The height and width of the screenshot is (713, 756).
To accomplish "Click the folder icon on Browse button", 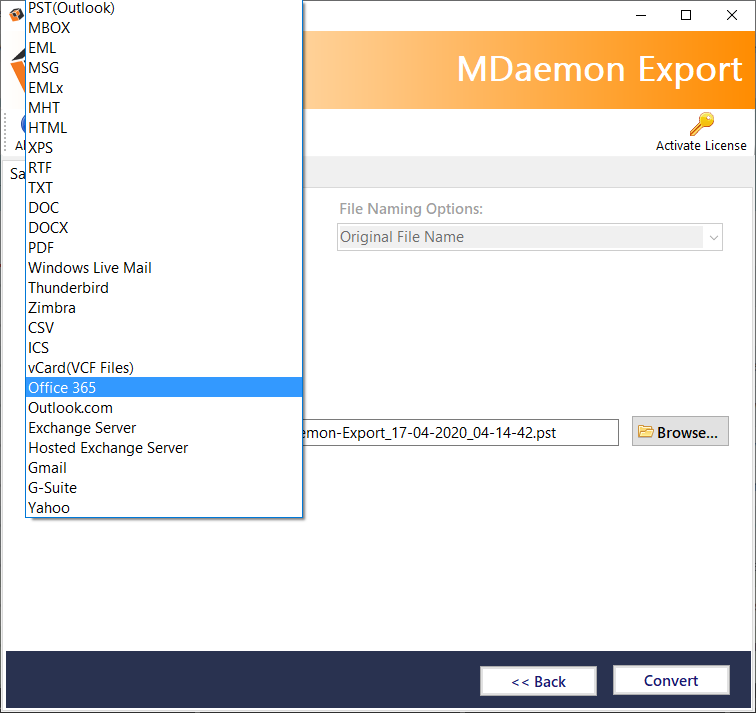I will pos(645,432).
